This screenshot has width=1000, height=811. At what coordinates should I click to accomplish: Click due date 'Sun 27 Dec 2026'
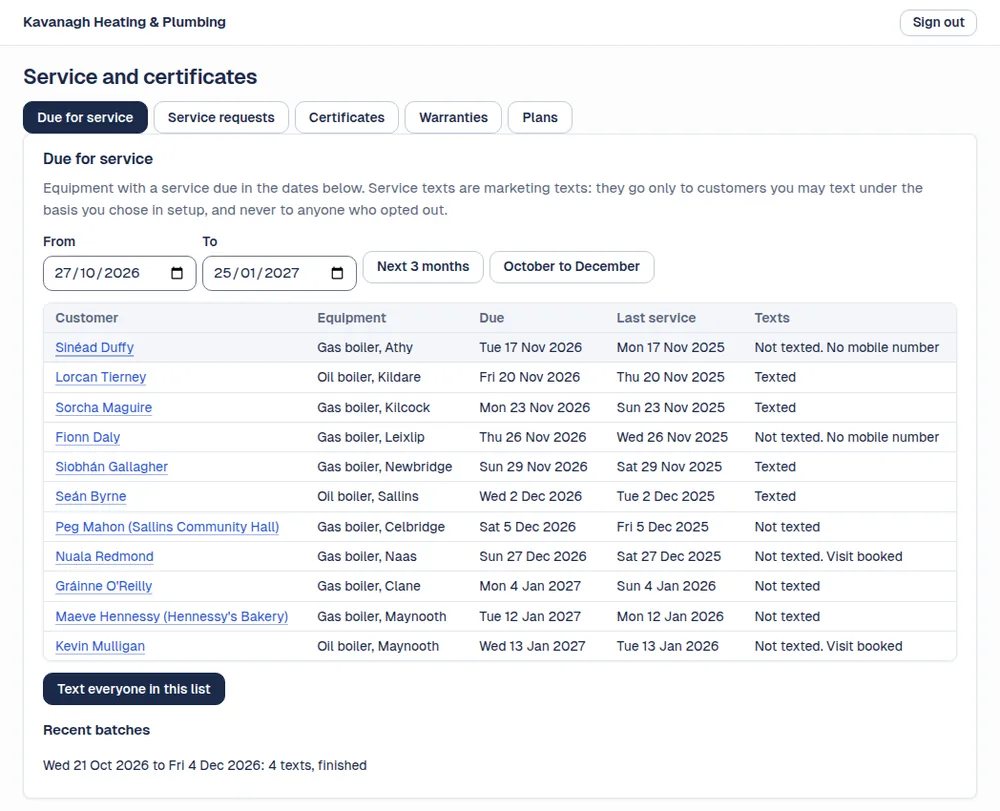click(533, 556)
